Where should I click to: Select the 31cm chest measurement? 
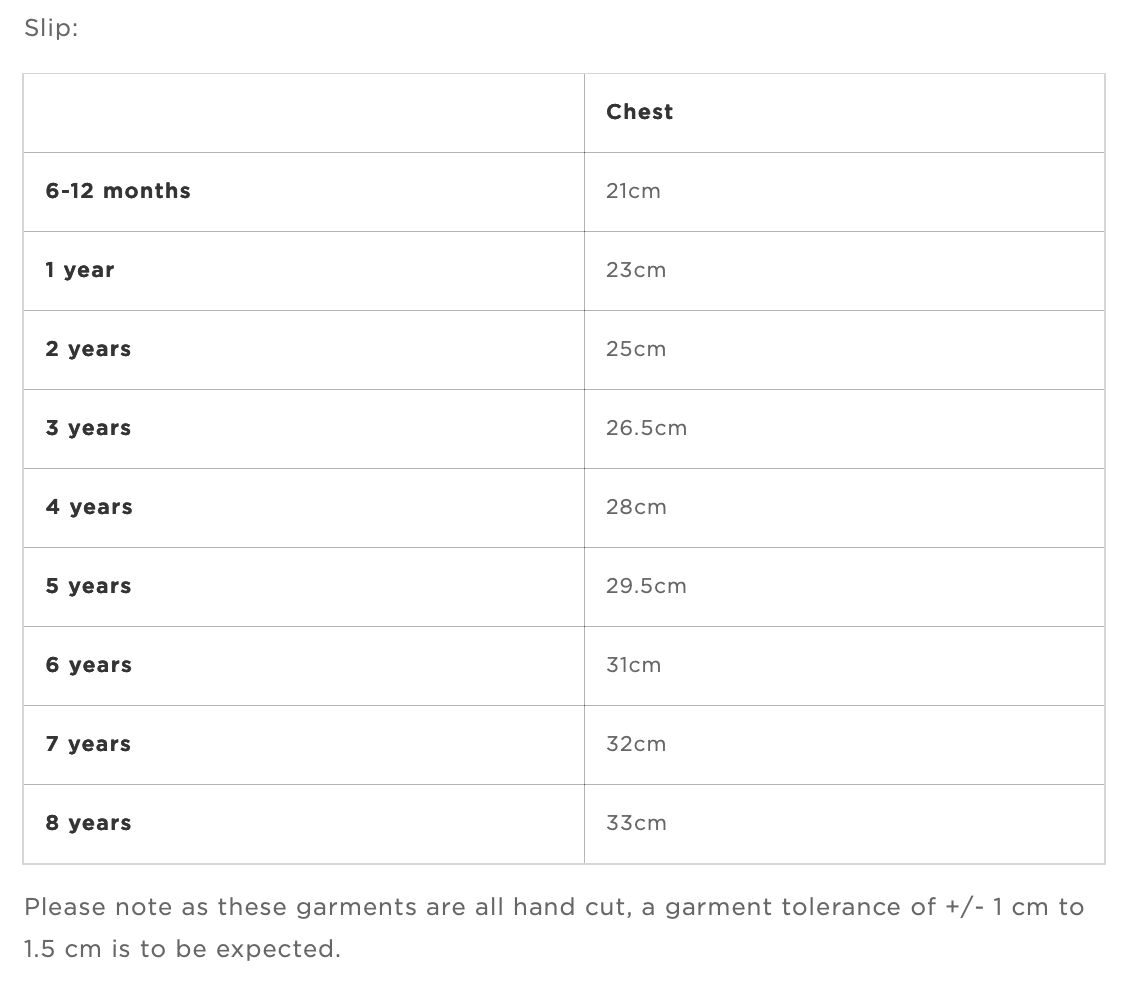coord(633,665)
